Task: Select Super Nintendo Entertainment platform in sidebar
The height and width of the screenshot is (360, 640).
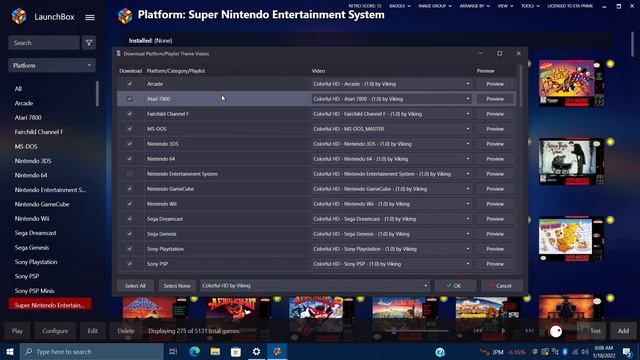Action: pyautogui.click(x=50, y=305)
